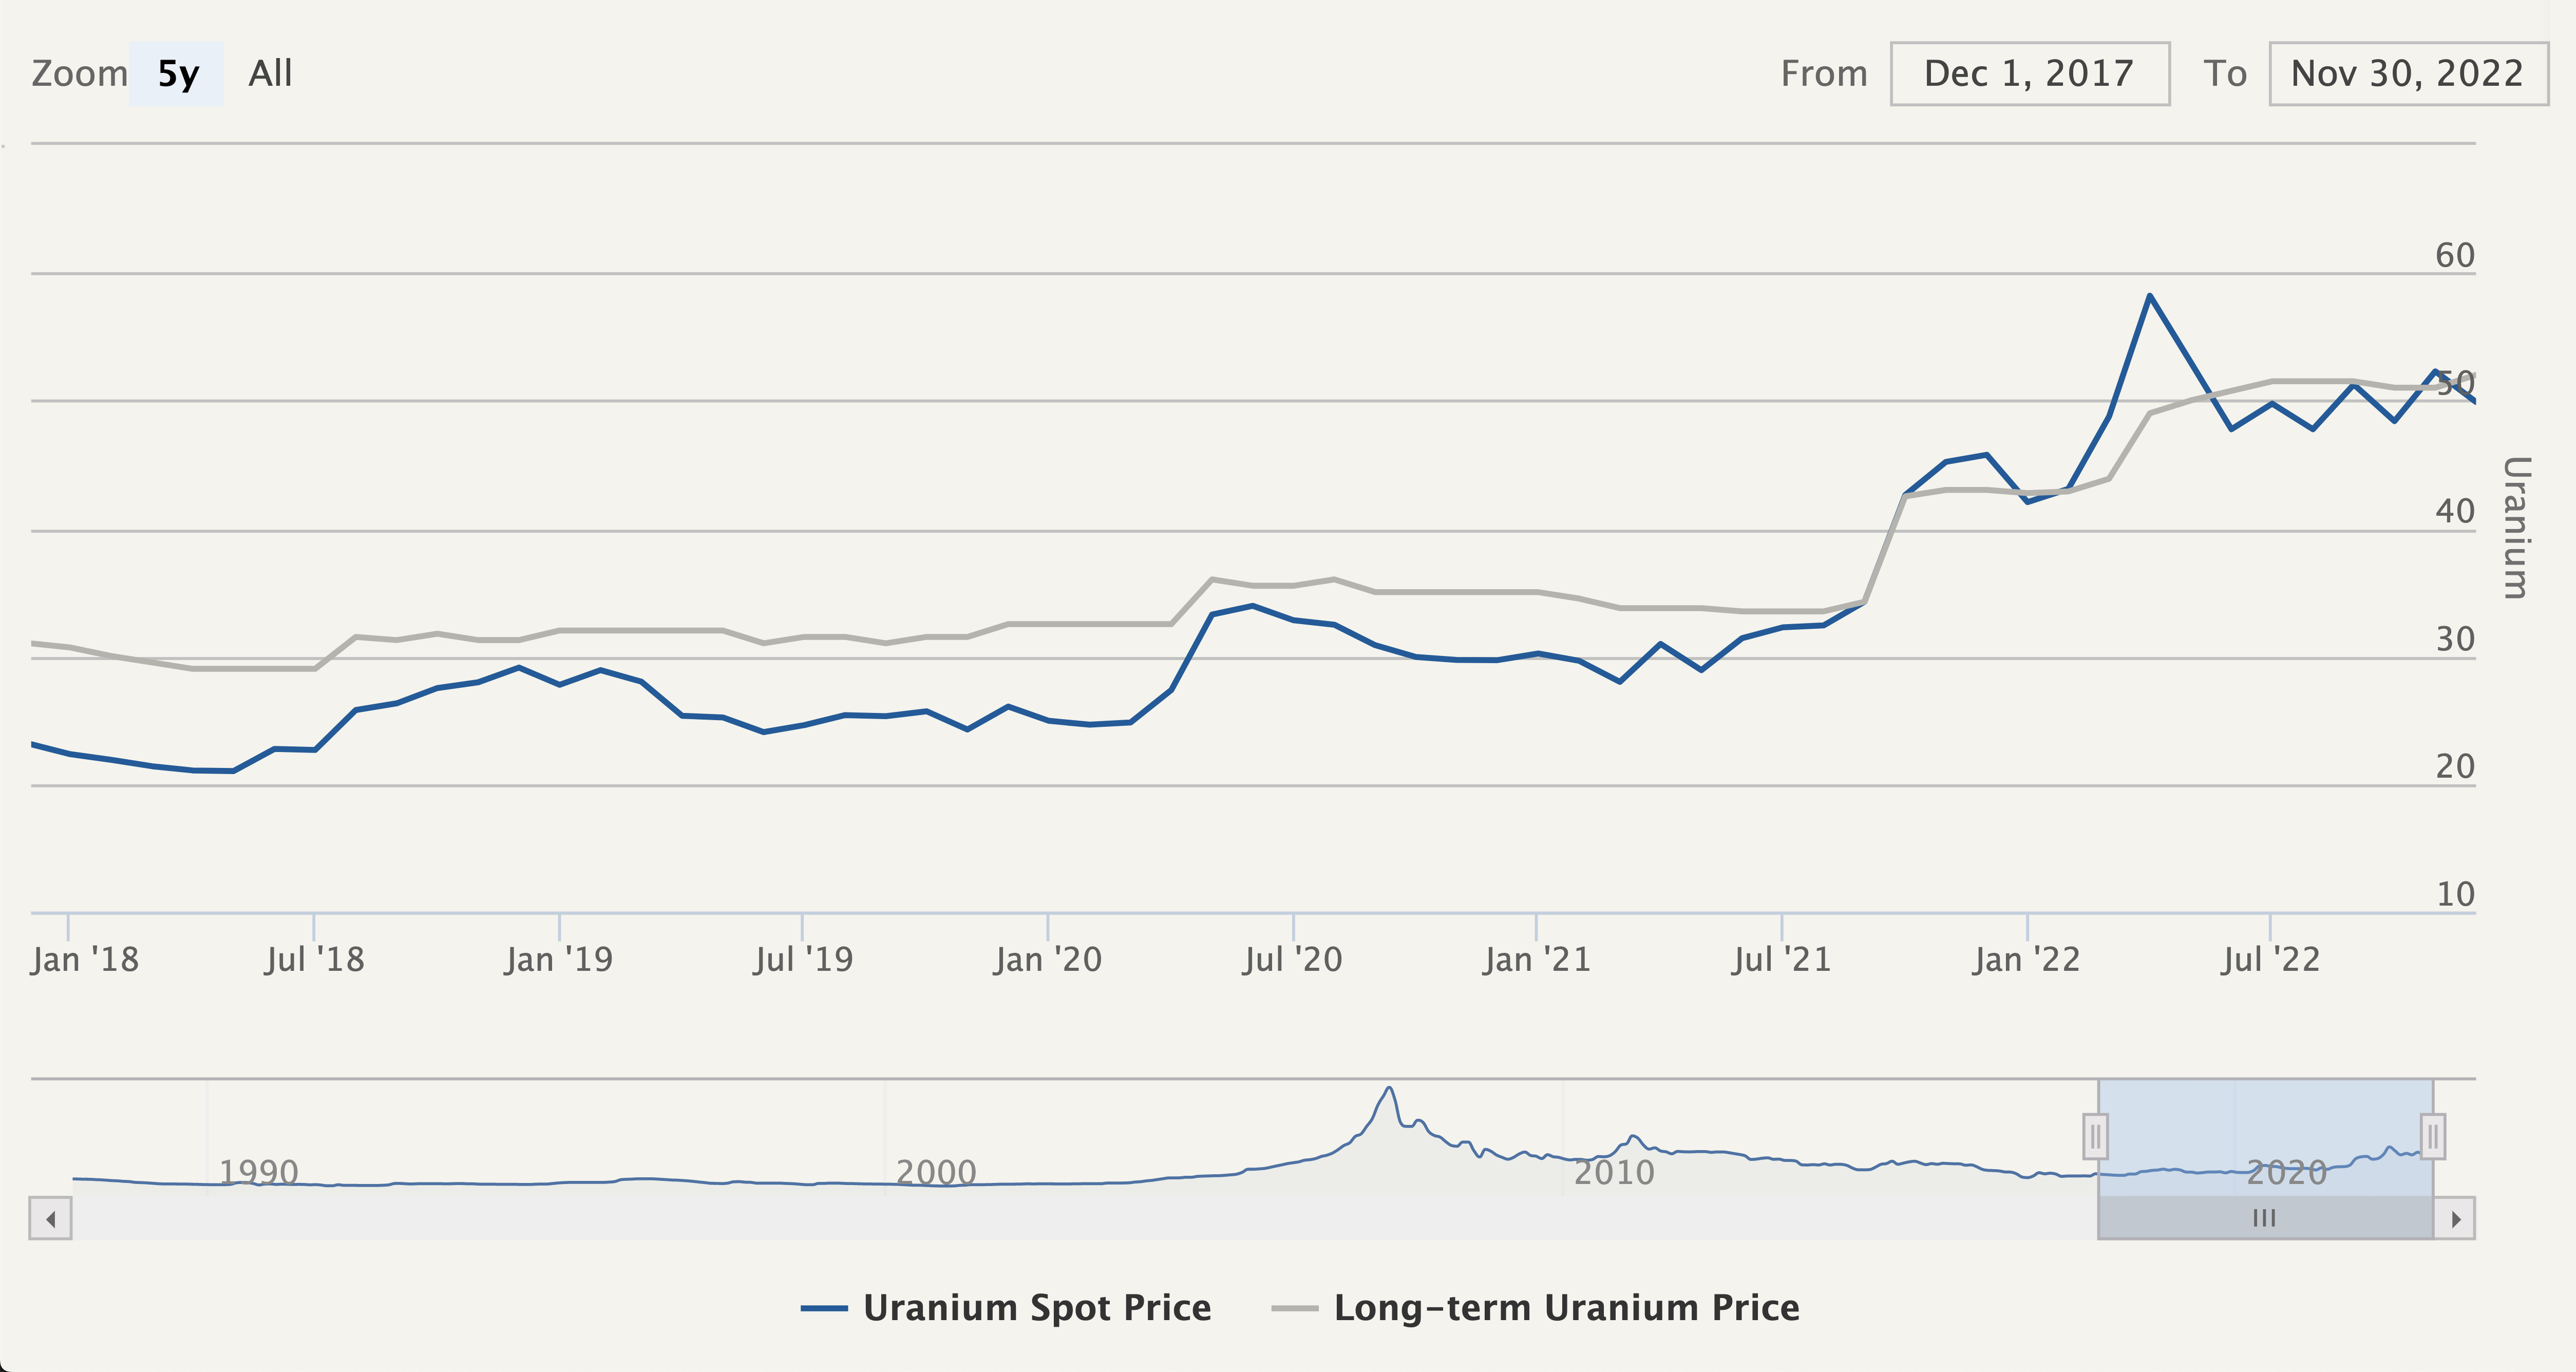Click the navigator left scroll arrow

[x=50, y=1218]
